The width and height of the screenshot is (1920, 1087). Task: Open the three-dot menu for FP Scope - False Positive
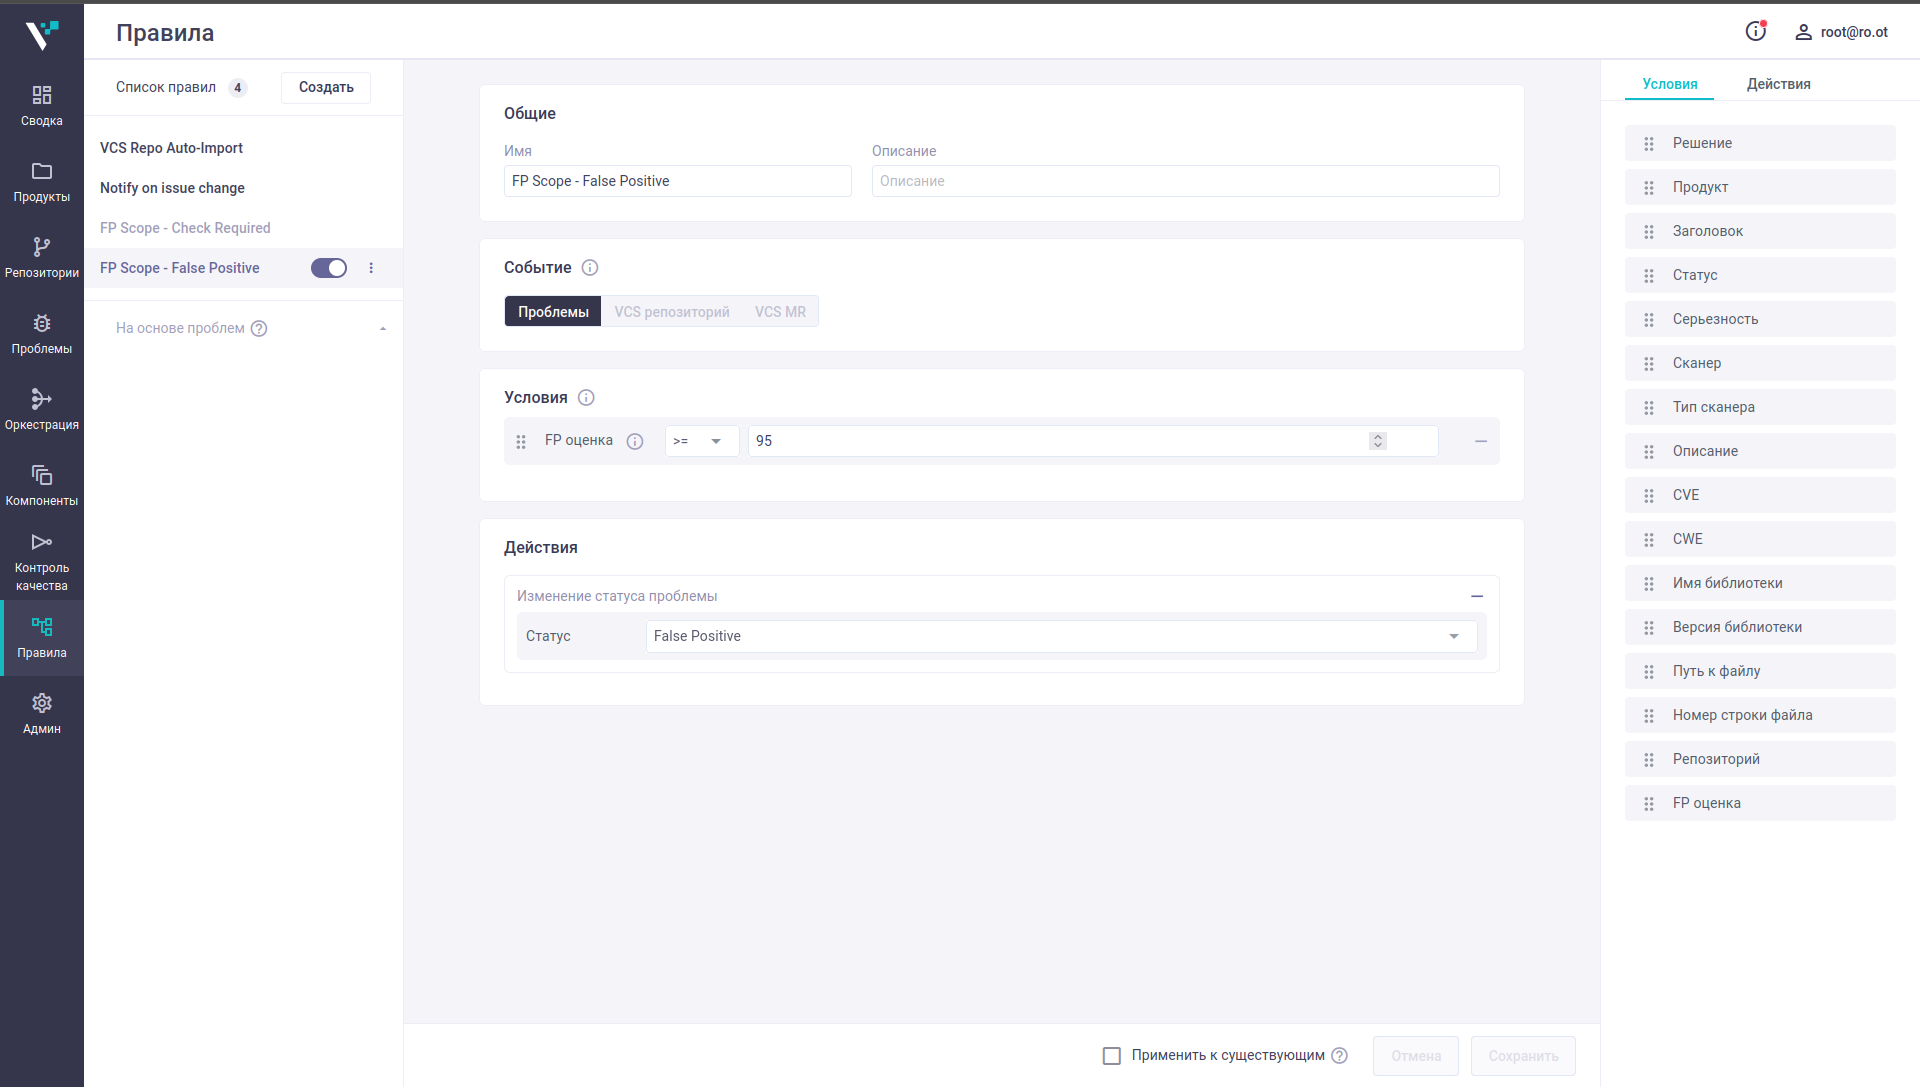(x=371, y=268)
